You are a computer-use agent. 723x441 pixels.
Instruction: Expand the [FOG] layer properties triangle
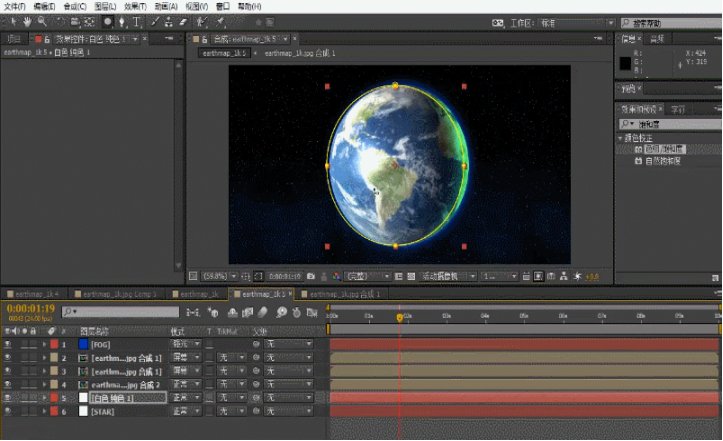coord(43,344)
